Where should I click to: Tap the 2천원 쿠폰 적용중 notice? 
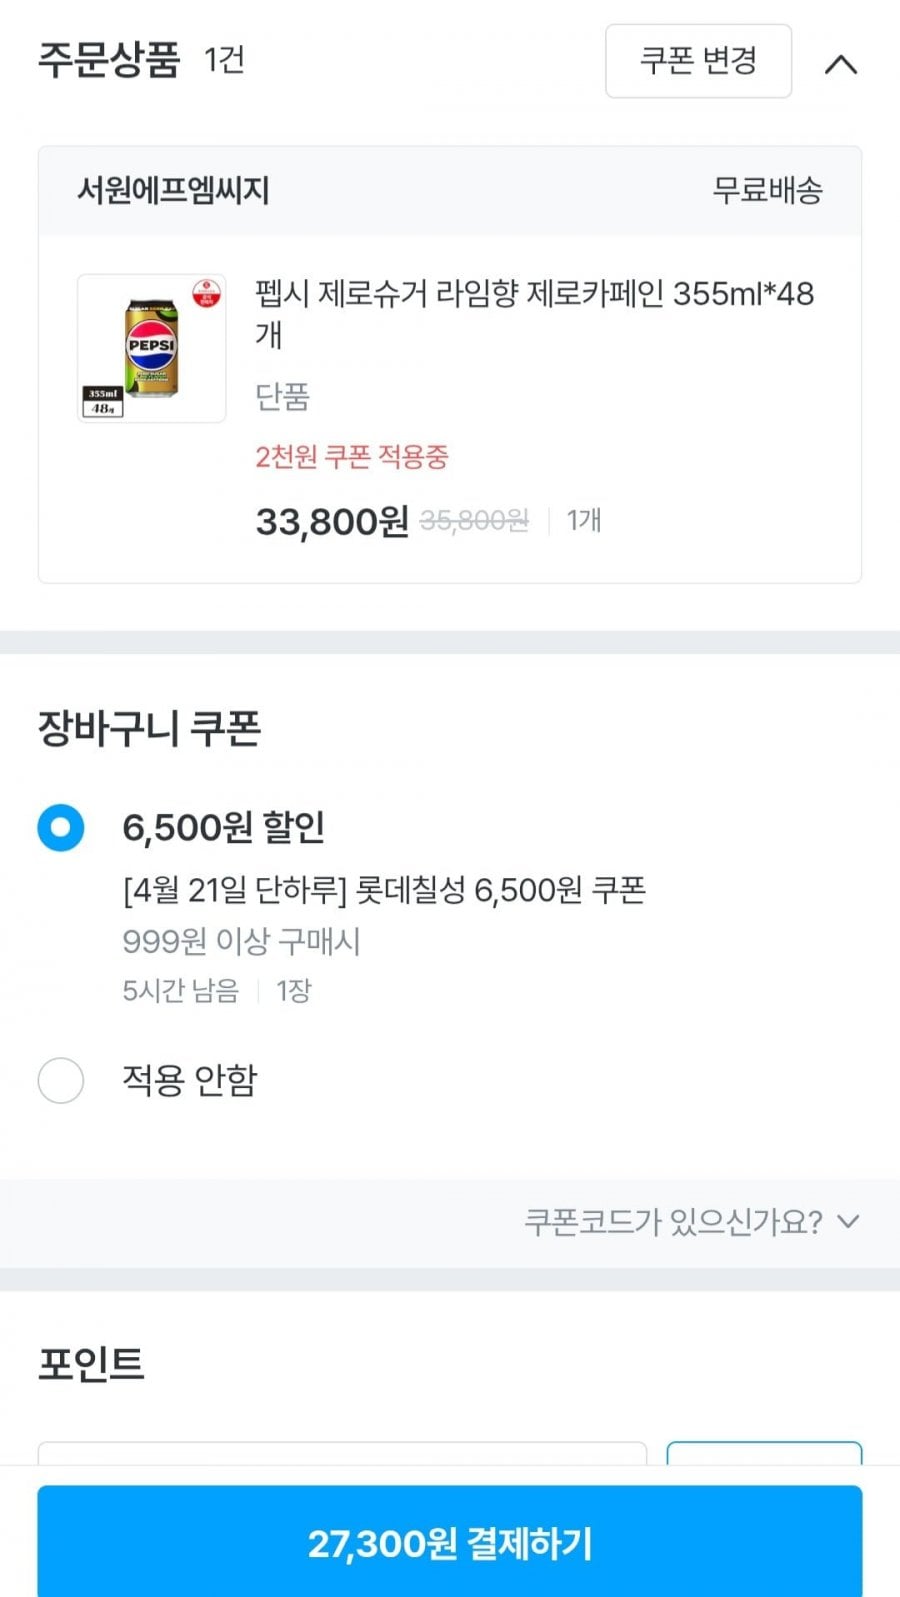(352, 457)
